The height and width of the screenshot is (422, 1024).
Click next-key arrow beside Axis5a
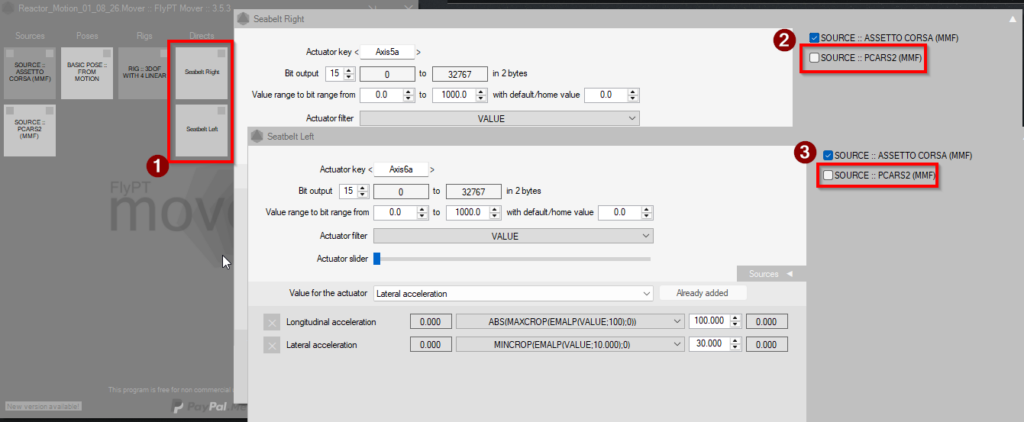418,52
